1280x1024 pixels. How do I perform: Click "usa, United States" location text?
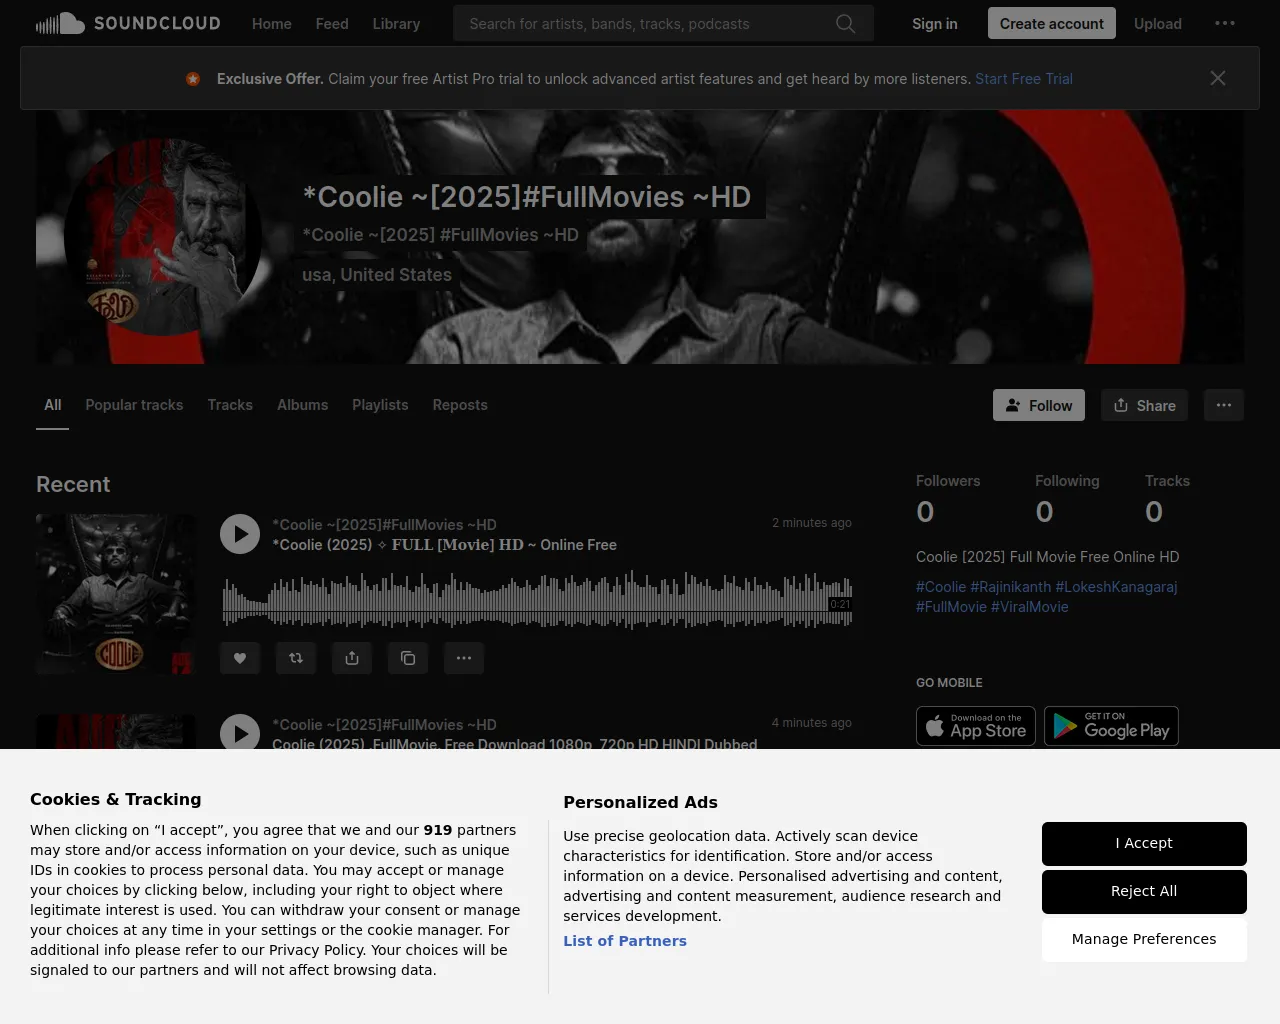point(377,275)
